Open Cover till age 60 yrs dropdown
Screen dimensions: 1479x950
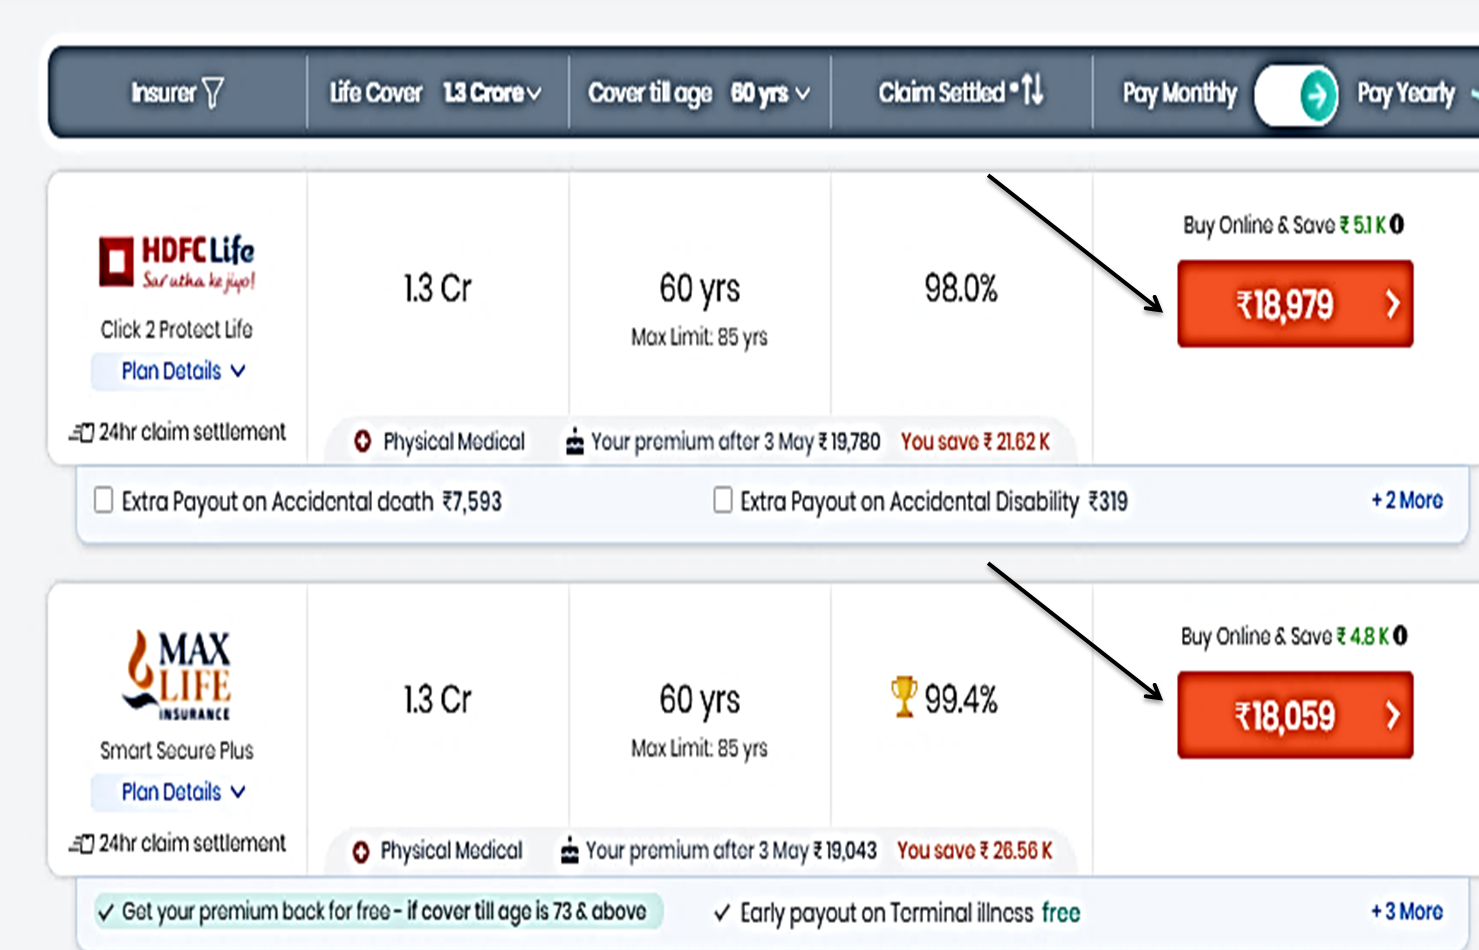click(770, 94)
